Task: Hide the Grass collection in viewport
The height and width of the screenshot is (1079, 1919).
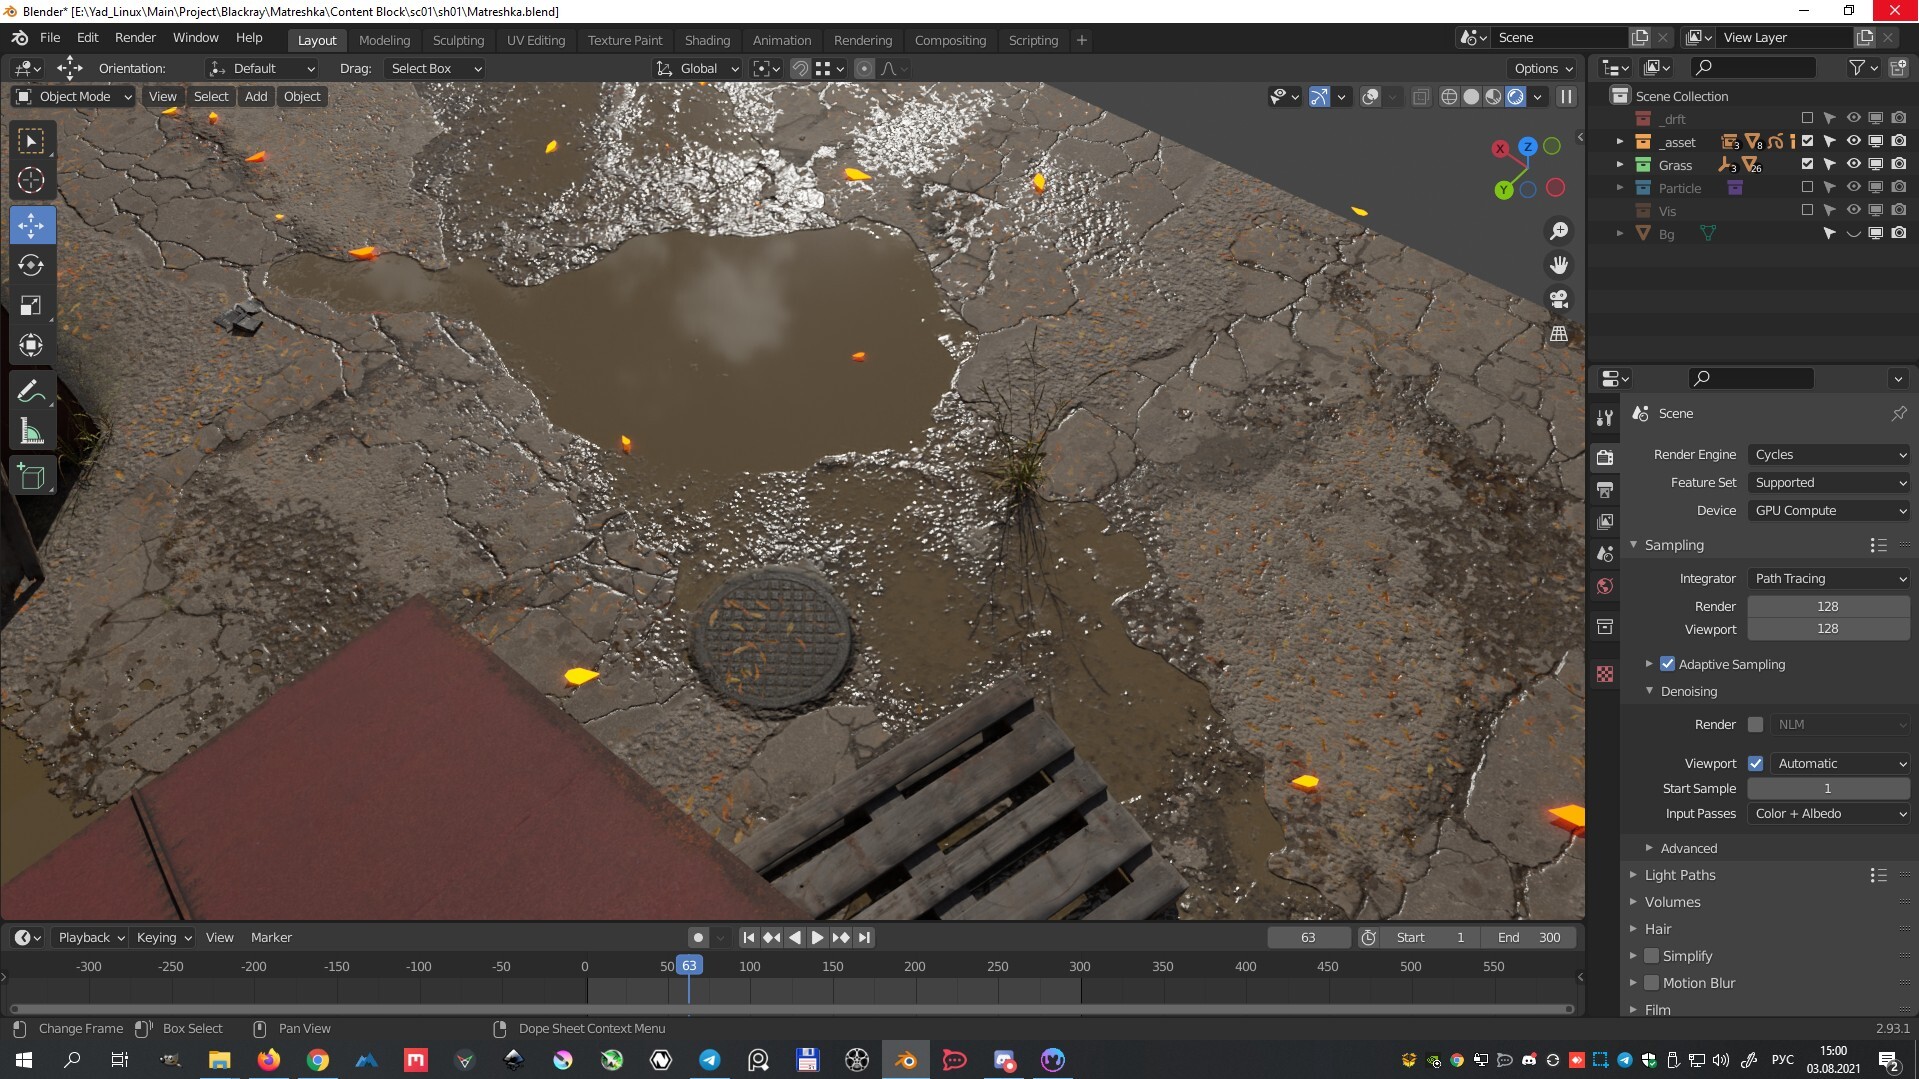Action: pyautogui.click(x=1853, y=164)
